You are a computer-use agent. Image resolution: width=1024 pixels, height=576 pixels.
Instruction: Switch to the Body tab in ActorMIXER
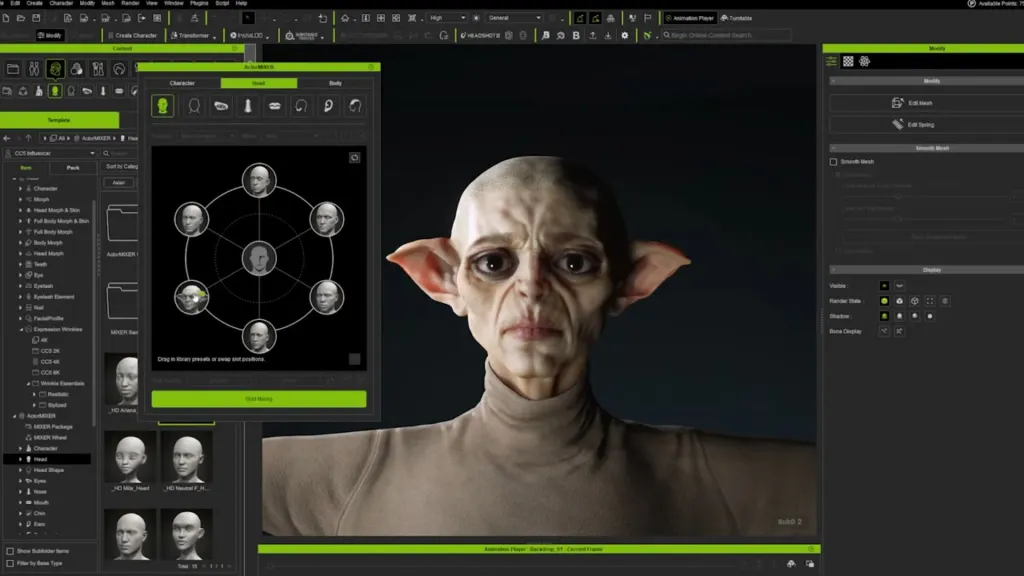[x=335, y=83]
